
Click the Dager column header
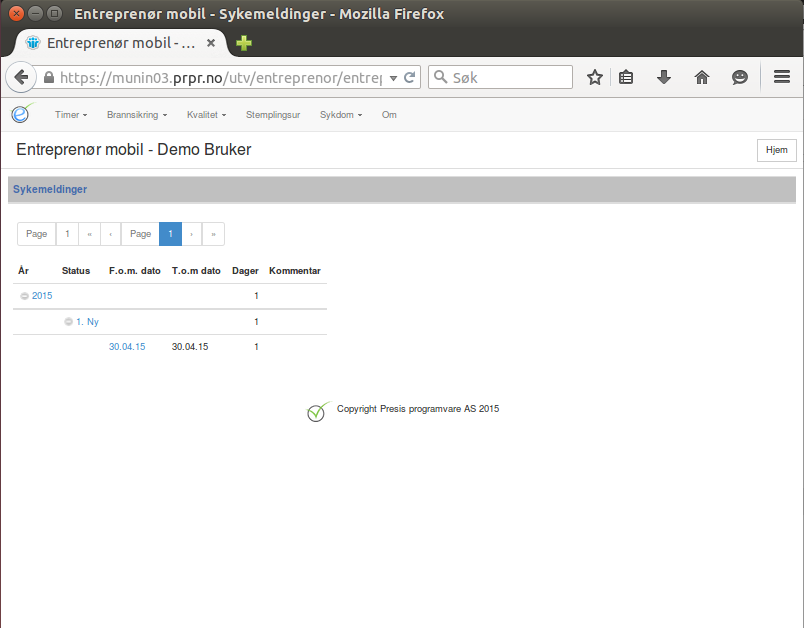coord(245,271)
